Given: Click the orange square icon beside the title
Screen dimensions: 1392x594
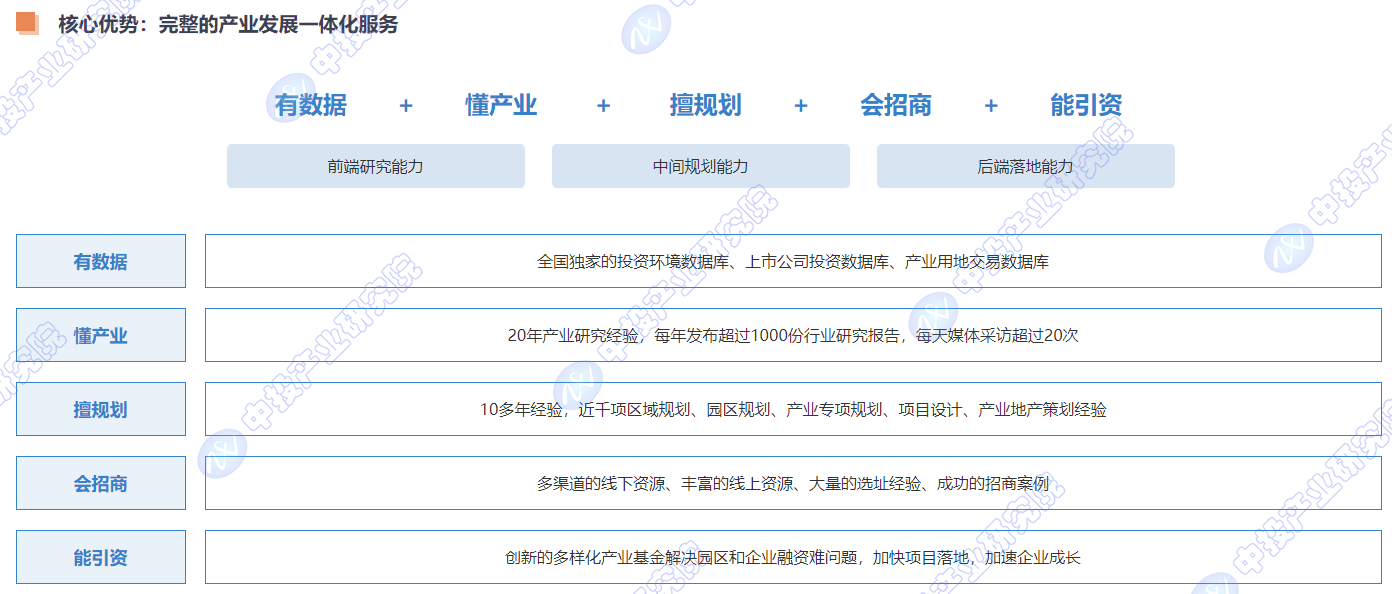Looking at the screenshot, I should tap(28, 24).
